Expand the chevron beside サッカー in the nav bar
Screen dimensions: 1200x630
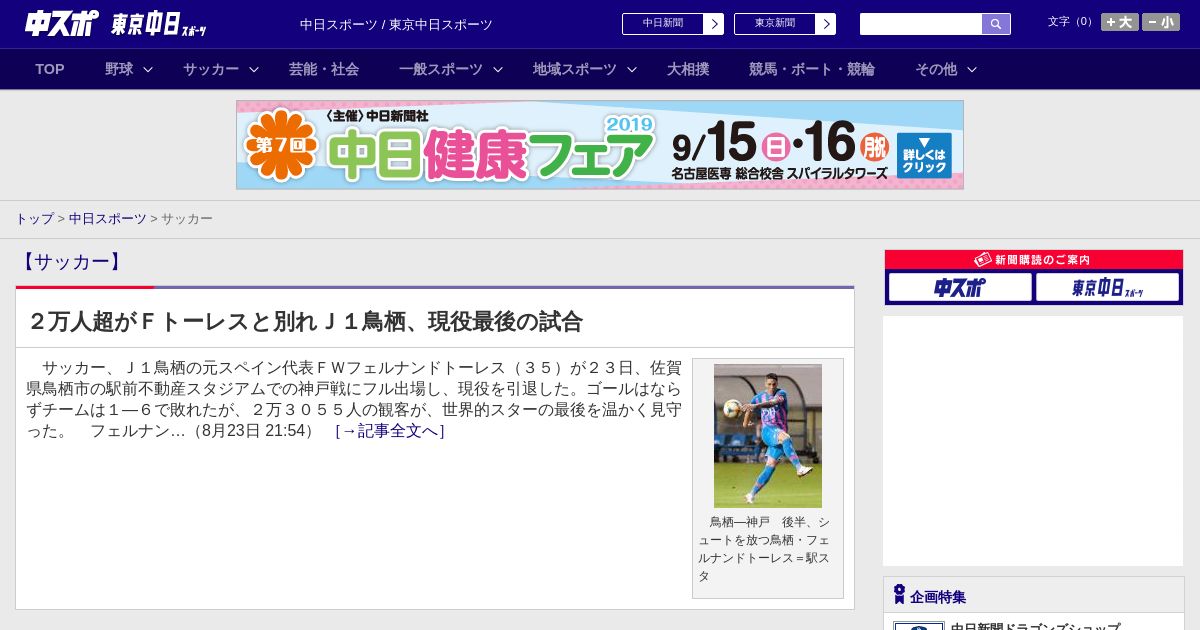254,69
